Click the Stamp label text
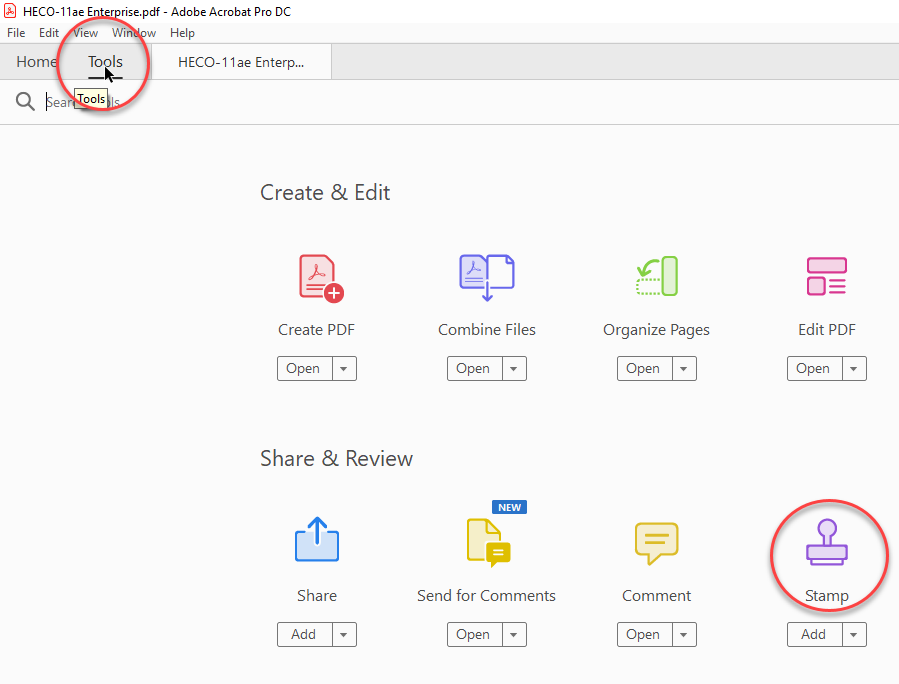Image resolution: width=899 pixels, height=684 pixels. pos(827,596)
